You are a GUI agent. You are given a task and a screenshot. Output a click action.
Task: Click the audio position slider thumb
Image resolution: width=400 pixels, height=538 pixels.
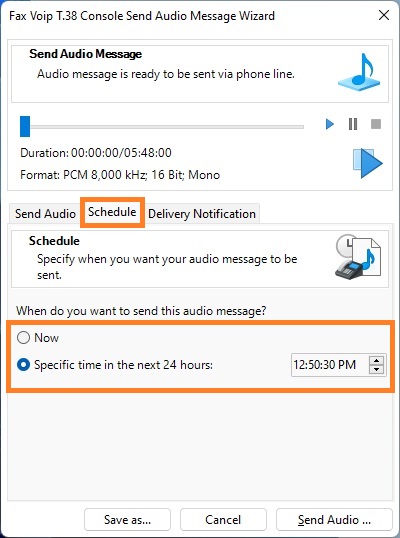click(25, 126)
